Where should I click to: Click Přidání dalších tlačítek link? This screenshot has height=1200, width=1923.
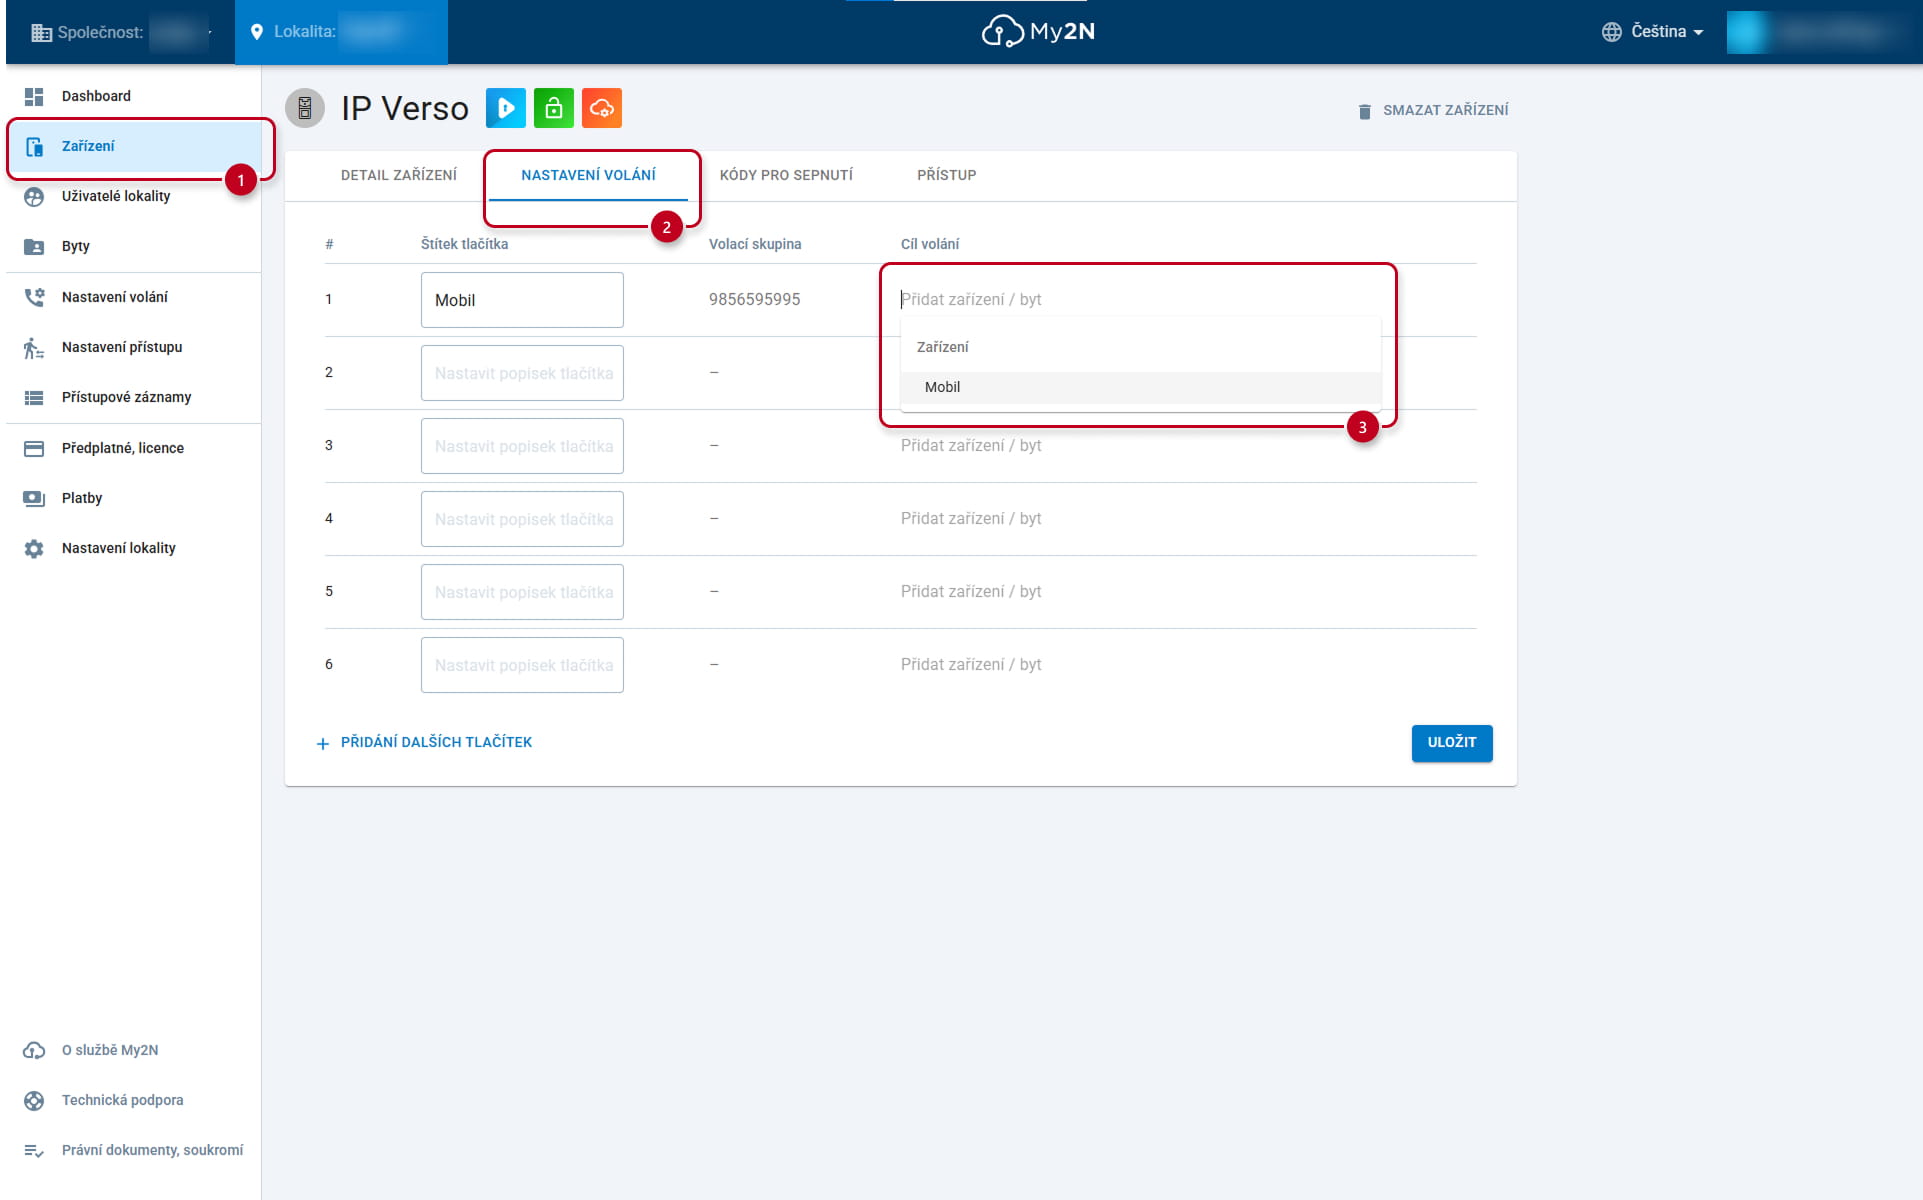pyautogui.click(x=424, y=743)
